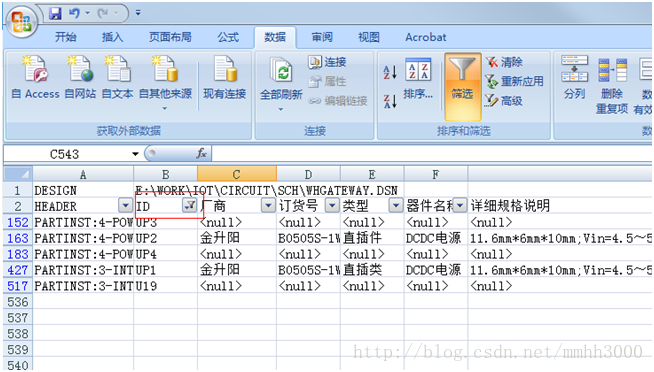654x372 pixels.
Task: Open 属性 connection properties
Action: (327, 81)
